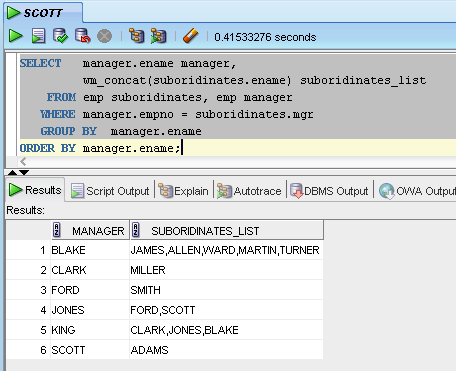This screenshot has width=456, height=371.
Task: Click the Rollback database icon
Action: tap(83, 36)
